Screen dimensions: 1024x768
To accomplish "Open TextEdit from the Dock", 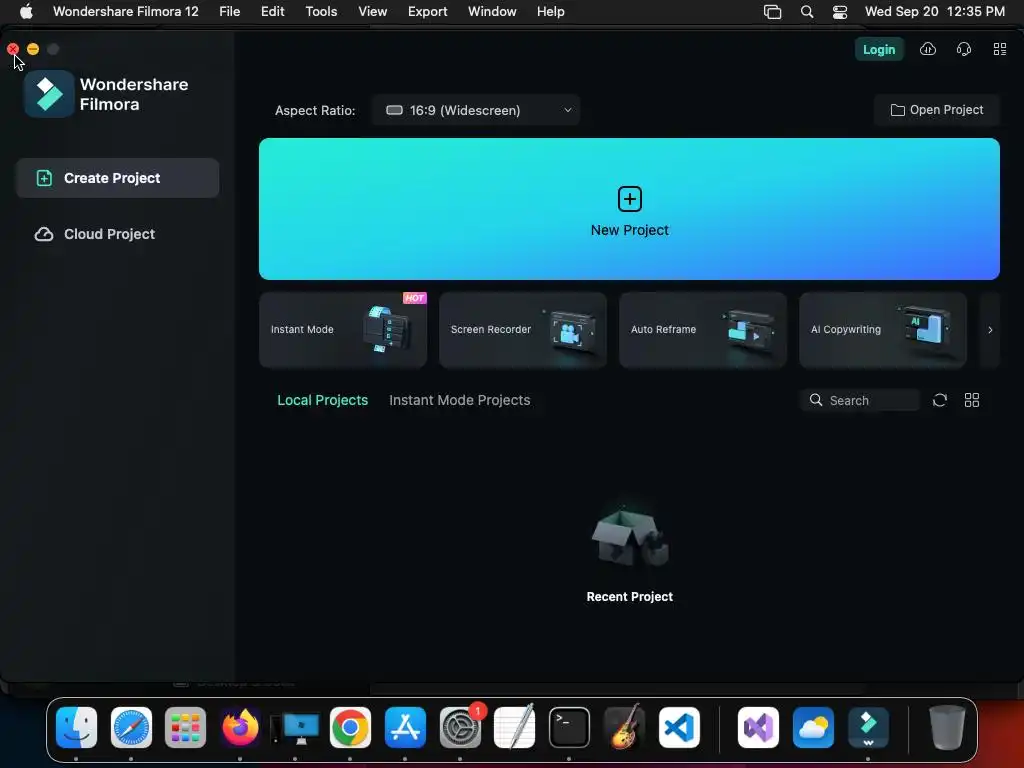I will click(515, 726).
